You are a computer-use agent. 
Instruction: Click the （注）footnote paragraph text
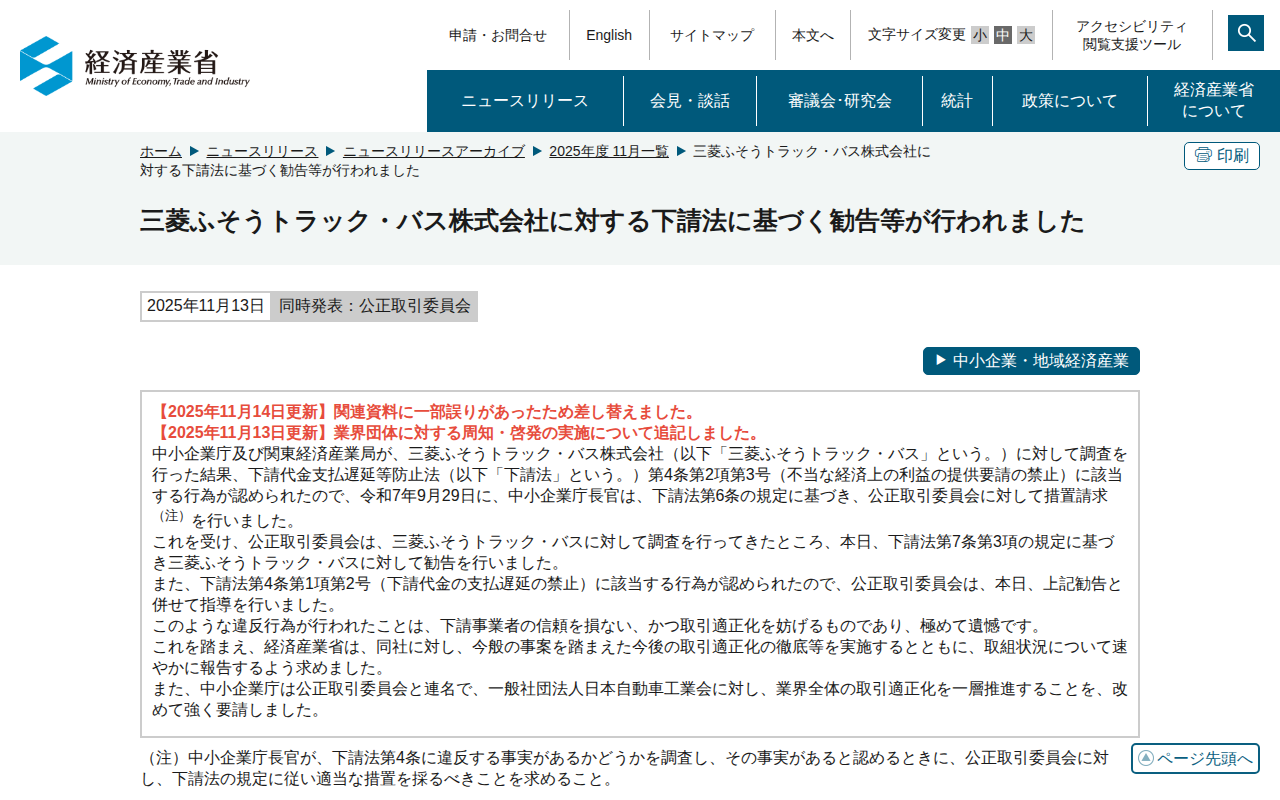pyautogui.click(x=625, y=768)
